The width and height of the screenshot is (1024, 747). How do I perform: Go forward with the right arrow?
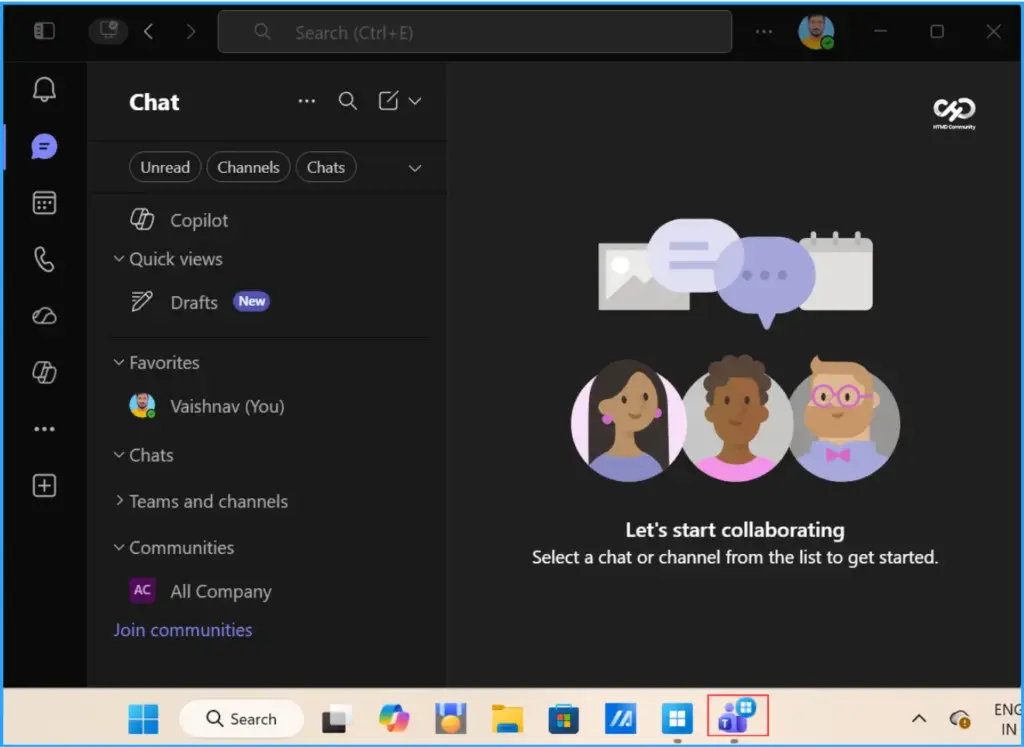point(190,31)
